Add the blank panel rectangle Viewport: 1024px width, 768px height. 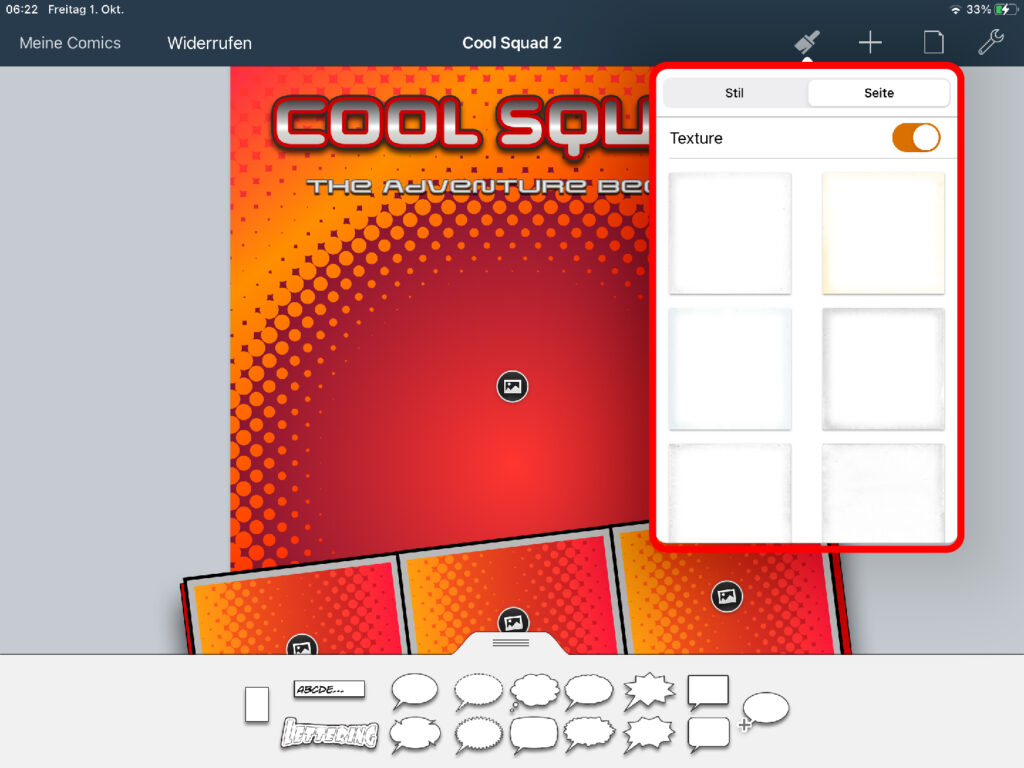click(x=257, y=704)
